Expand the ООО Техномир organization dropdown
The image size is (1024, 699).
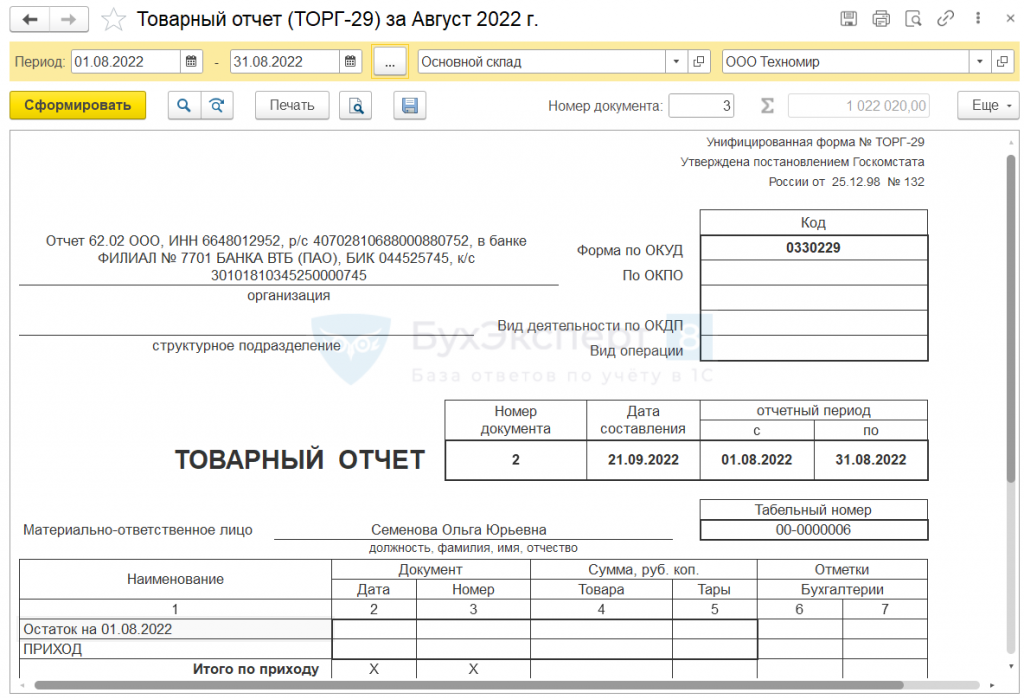pyautogui.click(x=980, y=61)
